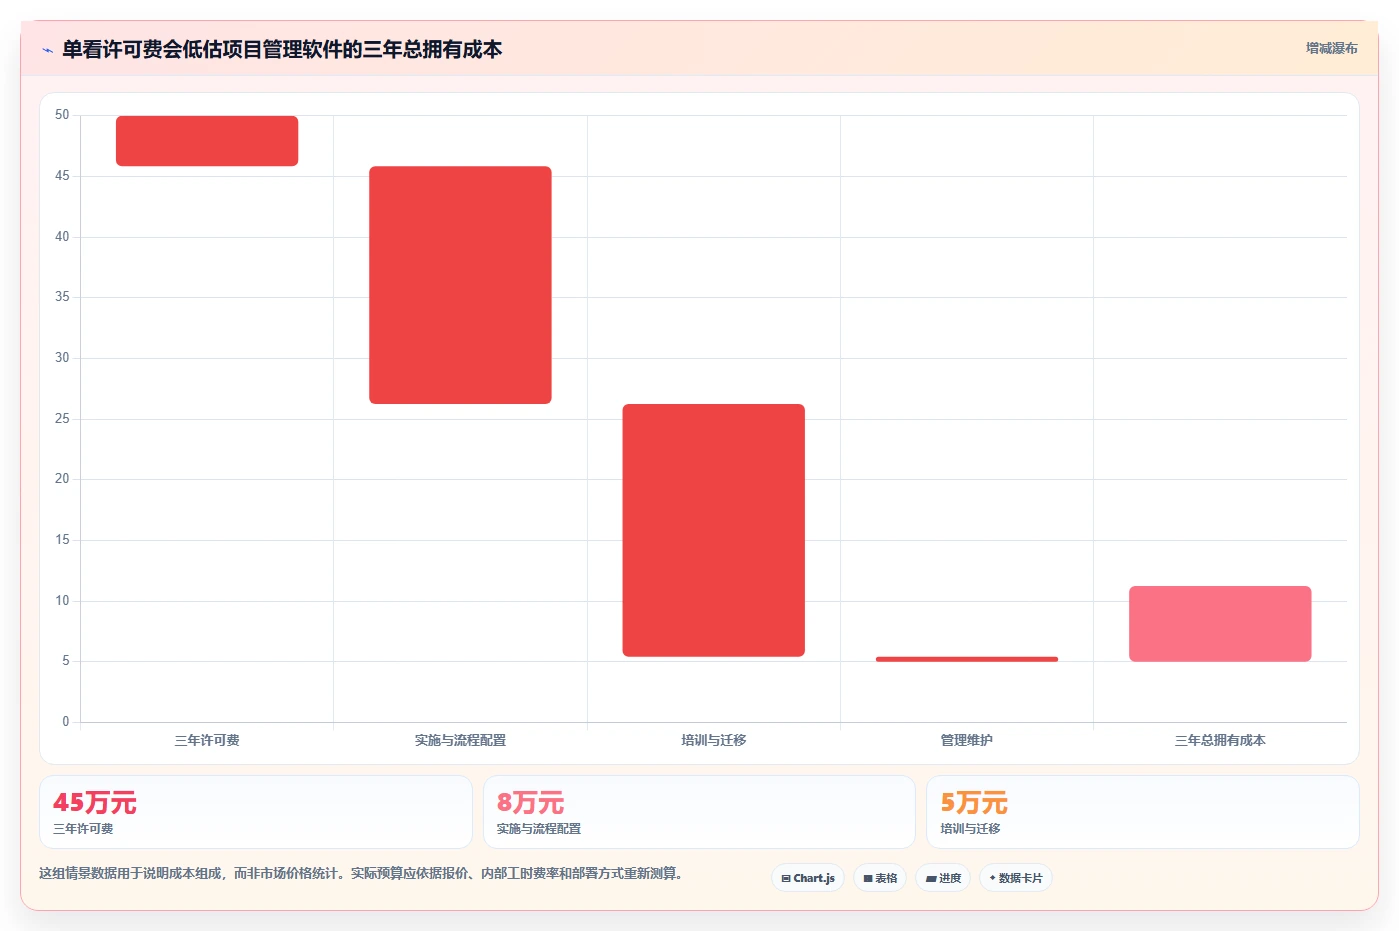Click the 培训与迁移 waterfall bar
Image resolution: width=1399 pixels, height=931 pixels.
pos(713,530)
